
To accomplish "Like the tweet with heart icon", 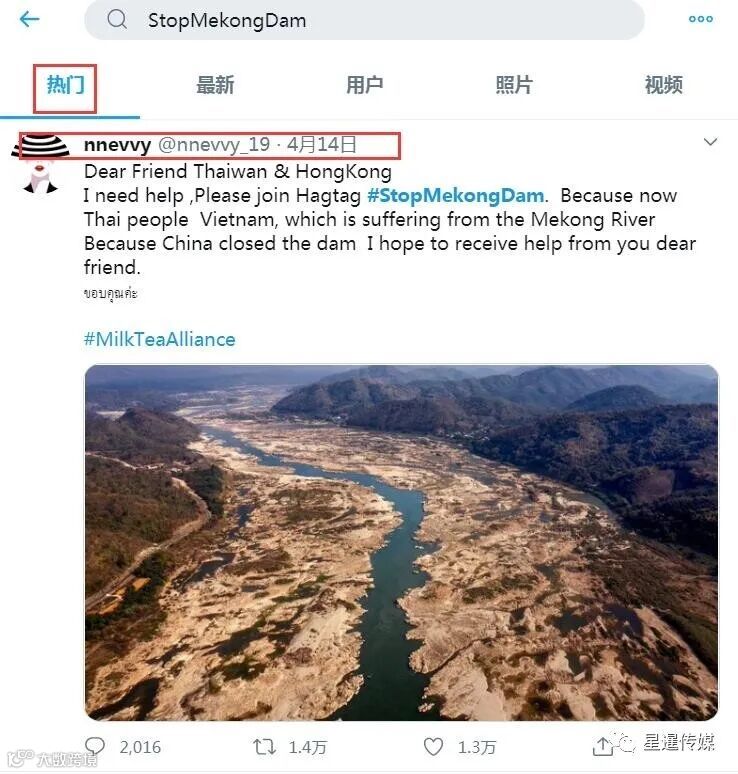I will (433, 746).
